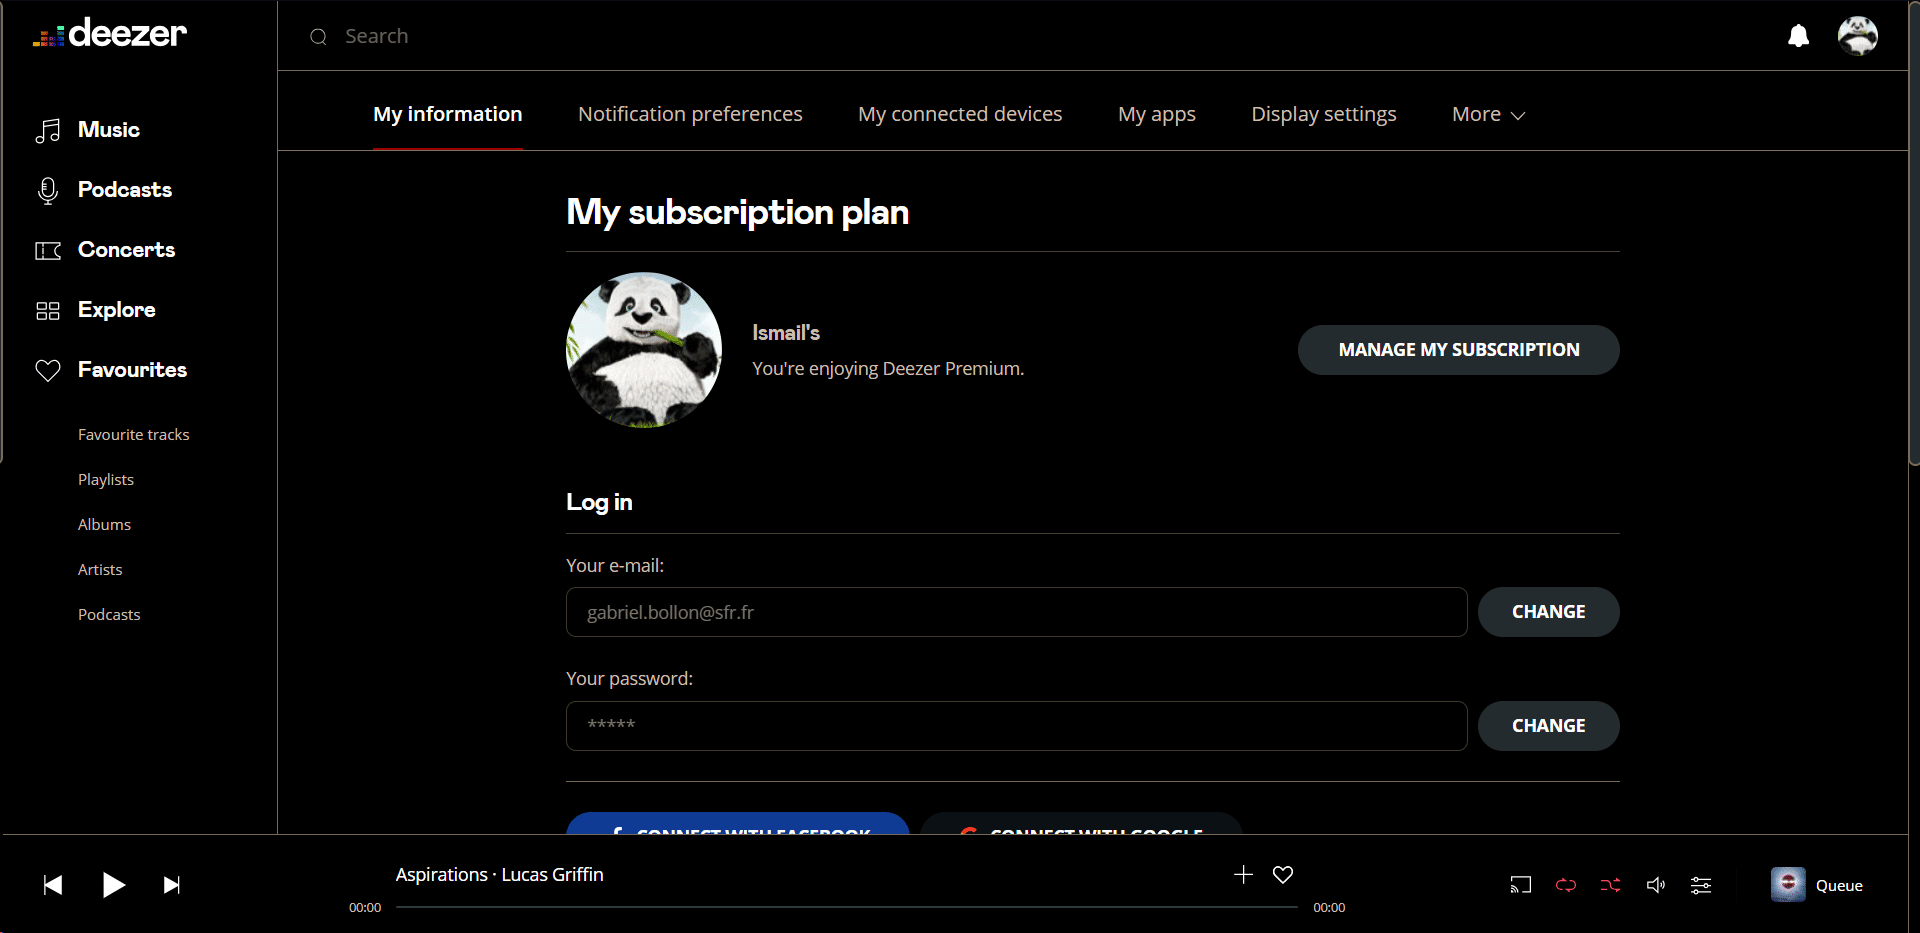1920x933 pixels.
Task: Click panda profile picture in subscription section
Action: tap(644, 350)
